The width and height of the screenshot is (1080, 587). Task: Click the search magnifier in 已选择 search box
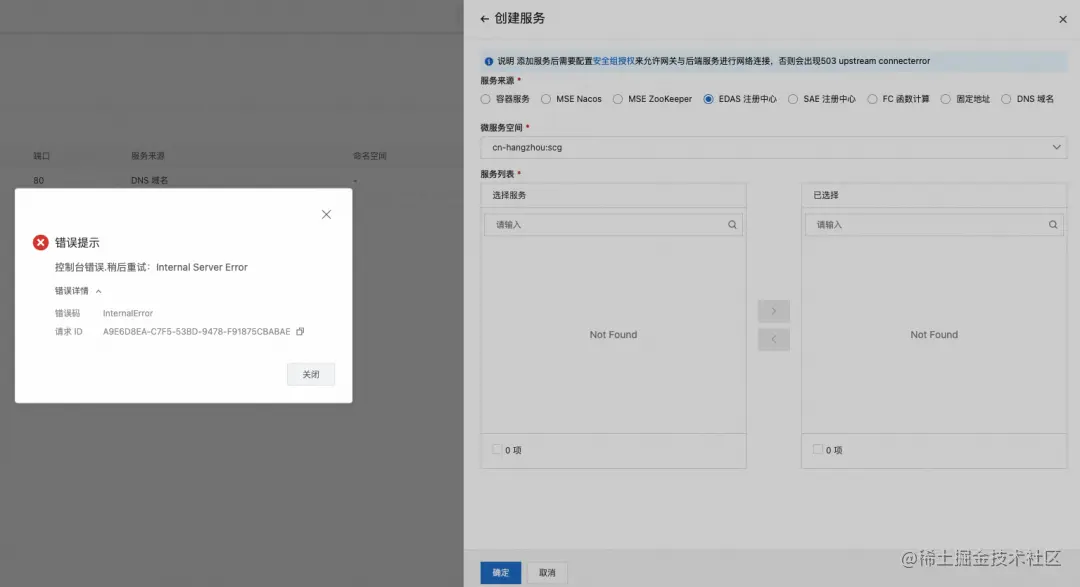[x=1053, y=224]
